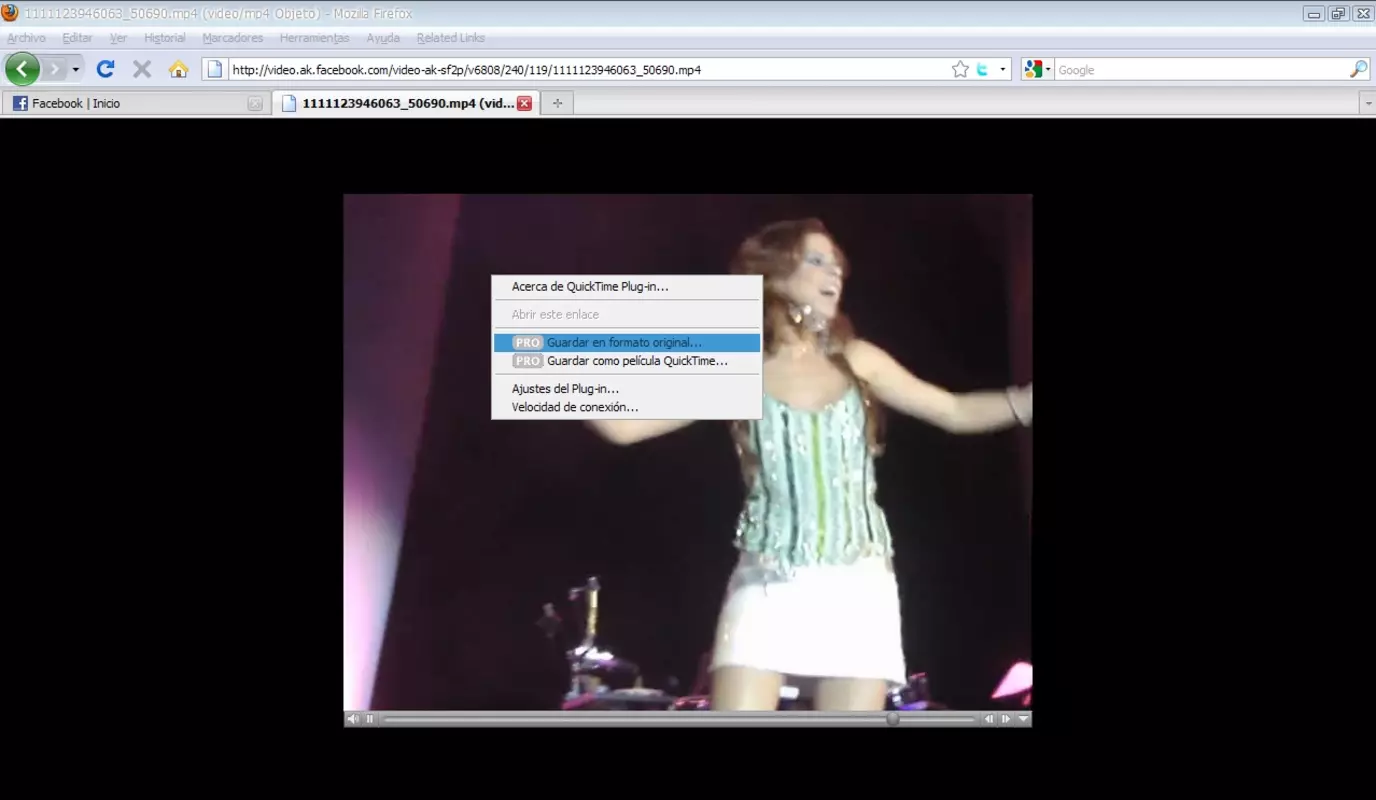Click the Google search input field
The height and width of the screenshot is (800, 1376).
click(x=1201, y=70)
